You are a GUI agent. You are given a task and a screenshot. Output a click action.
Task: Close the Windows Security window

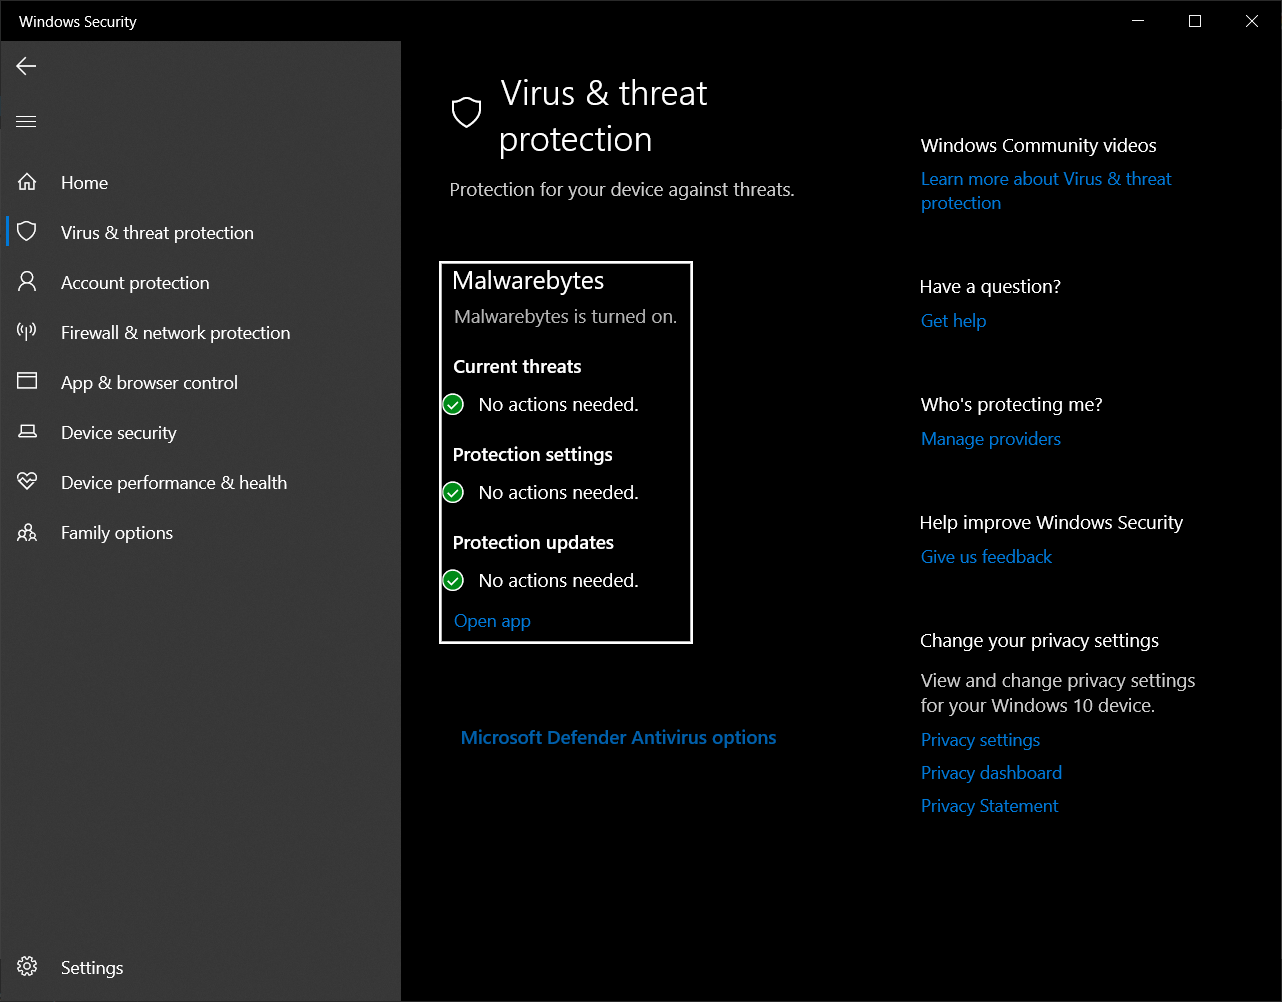tap(1252, 21)
